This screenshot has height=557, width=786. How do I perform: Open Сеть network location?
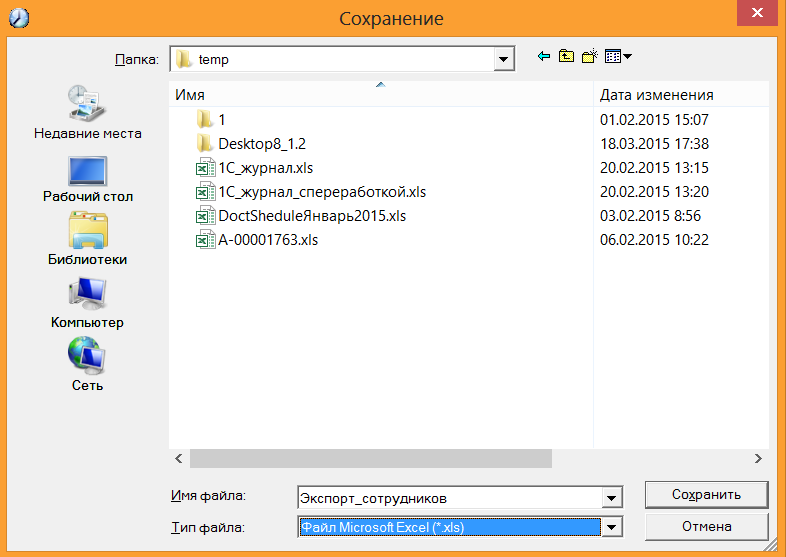pyautogui.click(x=87, y=364)
